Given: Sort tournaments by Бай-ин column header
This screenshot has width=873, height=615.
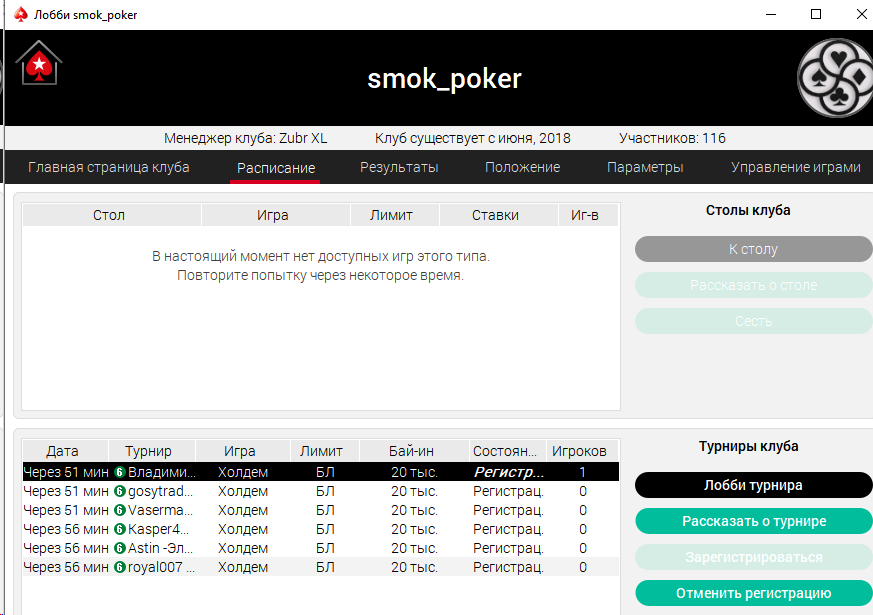Looking at the screenshot, I should coord(414,451).
